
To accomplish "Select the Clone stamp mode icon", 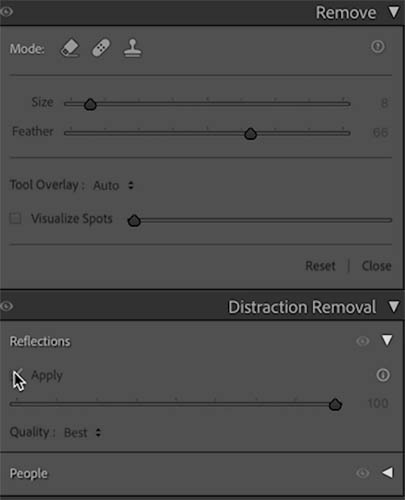I will 132,48.
